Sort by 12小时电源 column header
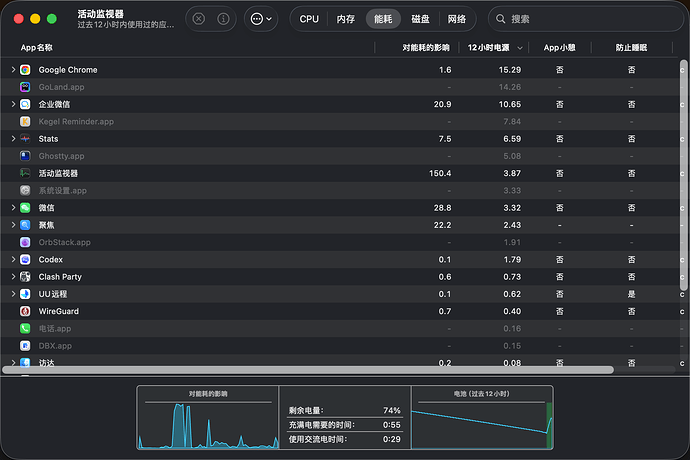This screenshot has width=690, height=460. 488,48
